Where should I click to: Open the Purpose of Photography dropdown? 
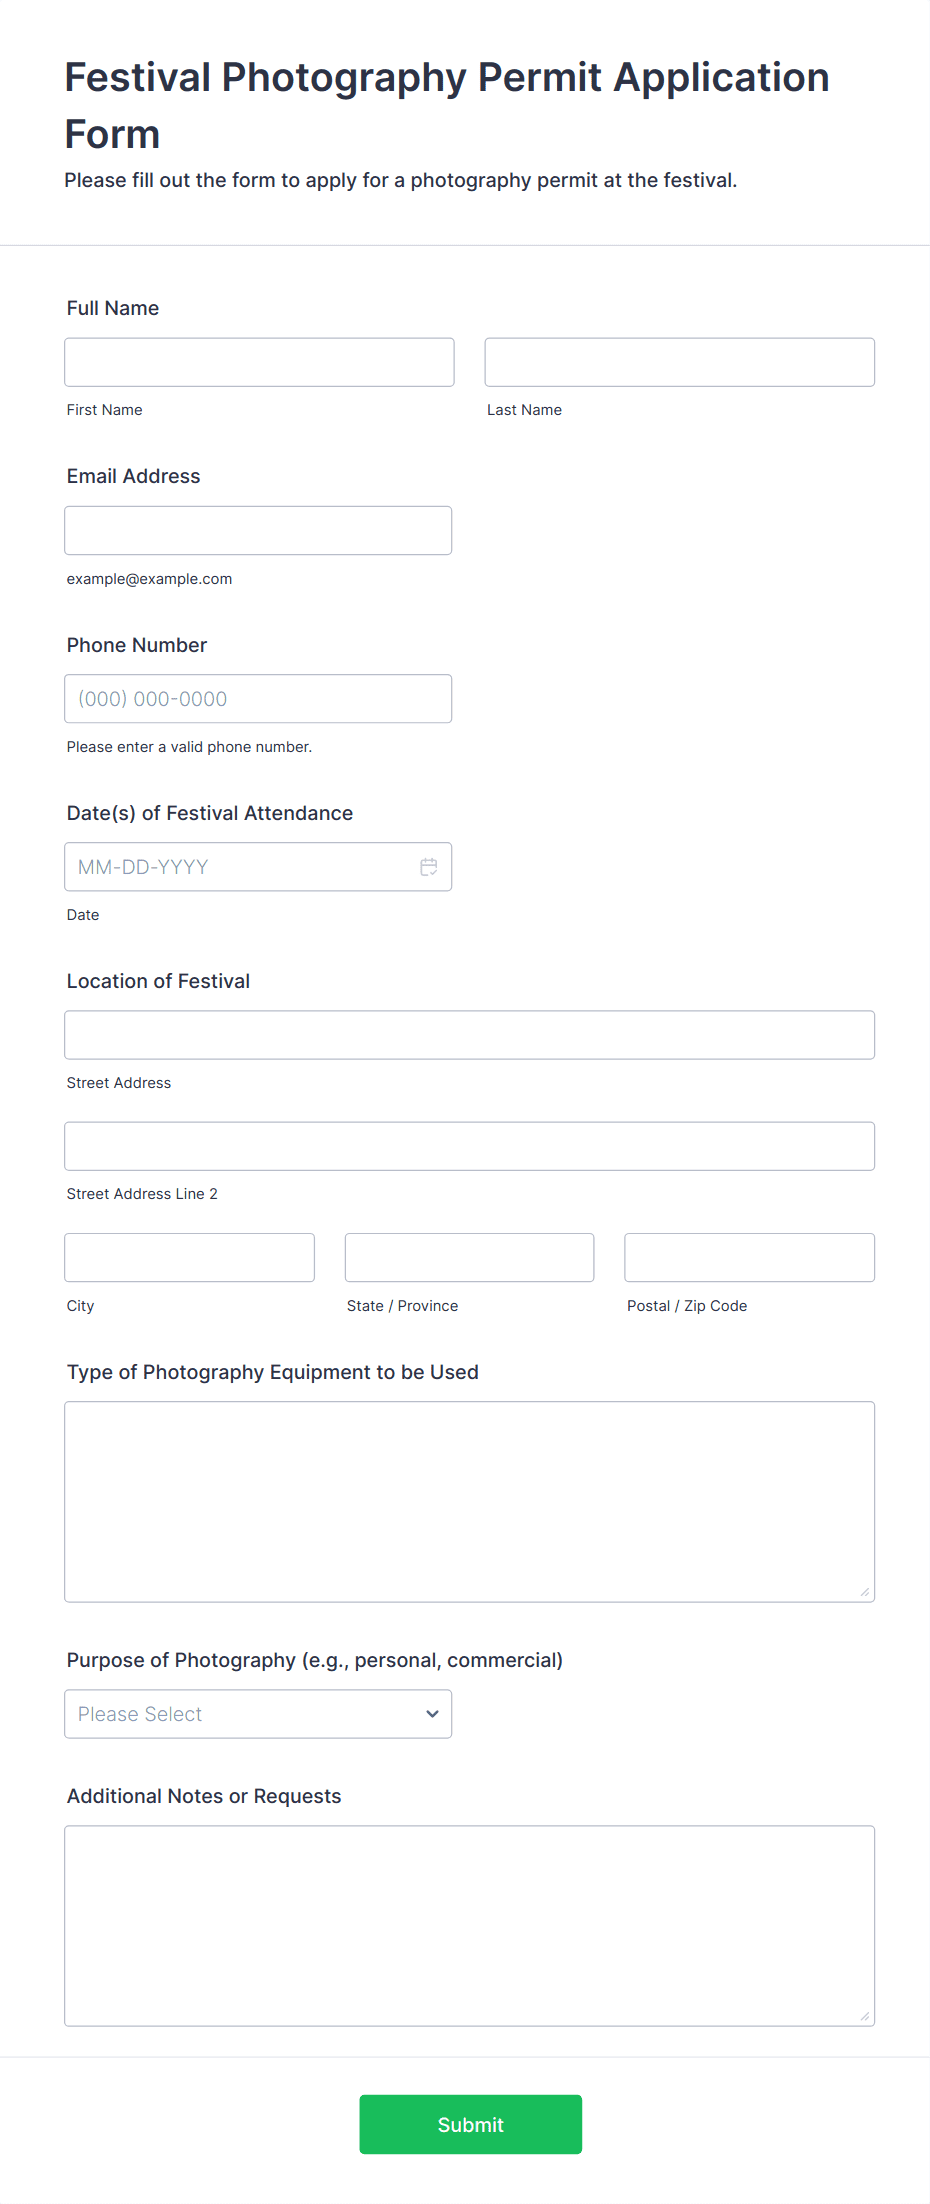258,1713
